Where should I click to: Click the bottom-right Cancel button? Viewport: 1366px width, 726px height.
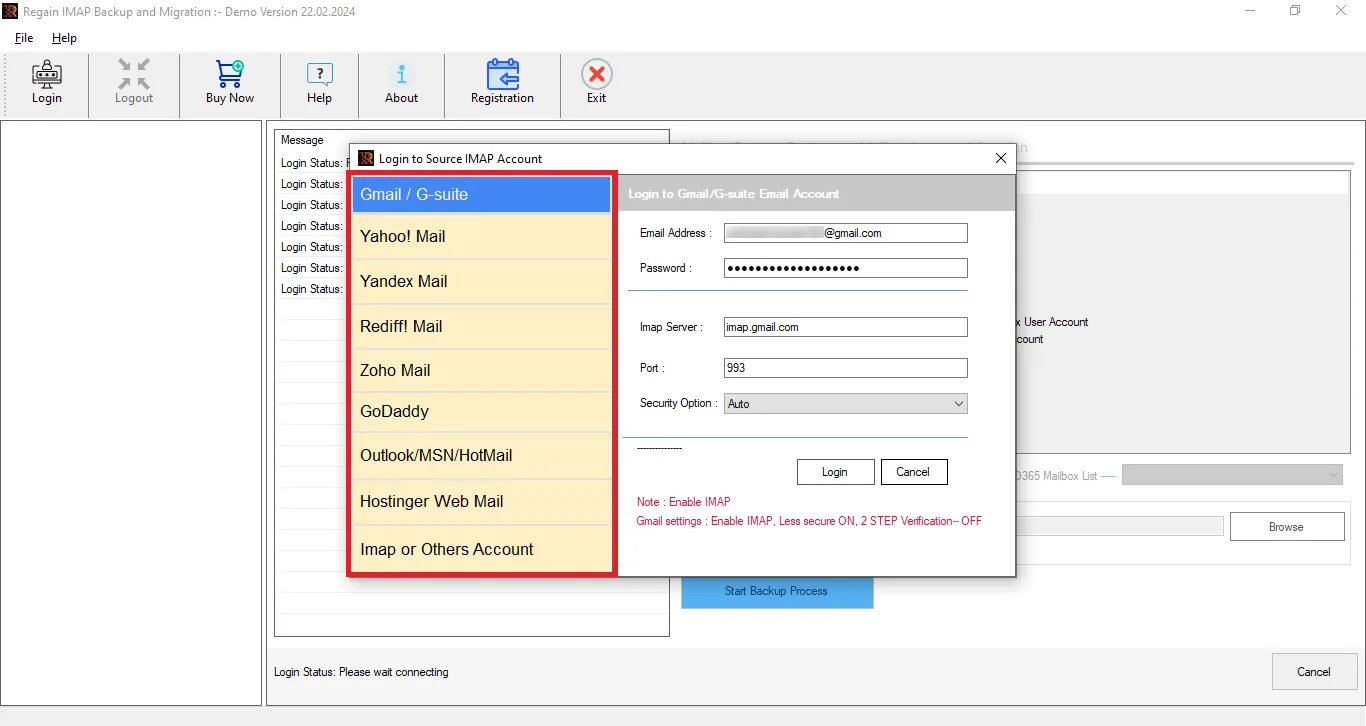coord(1314,672)
